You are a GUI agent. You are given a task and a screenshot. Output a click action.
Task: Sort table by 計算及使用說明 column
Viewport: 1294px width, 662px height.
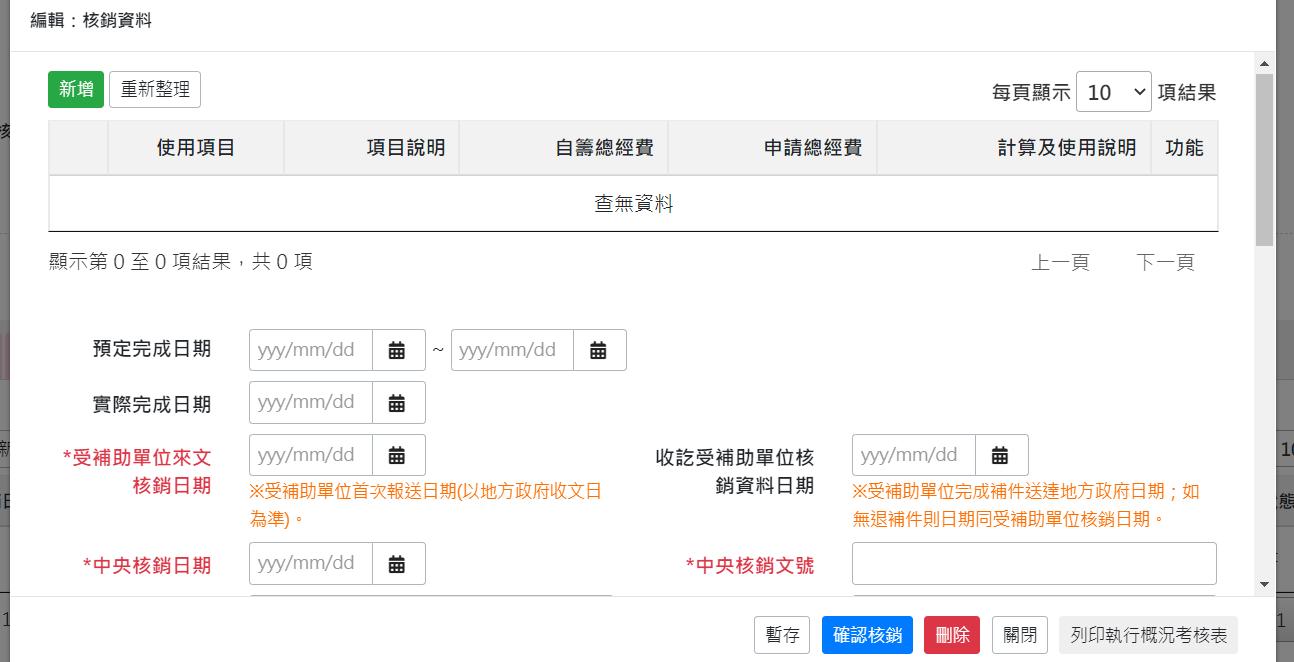[x=1014, y=148]
